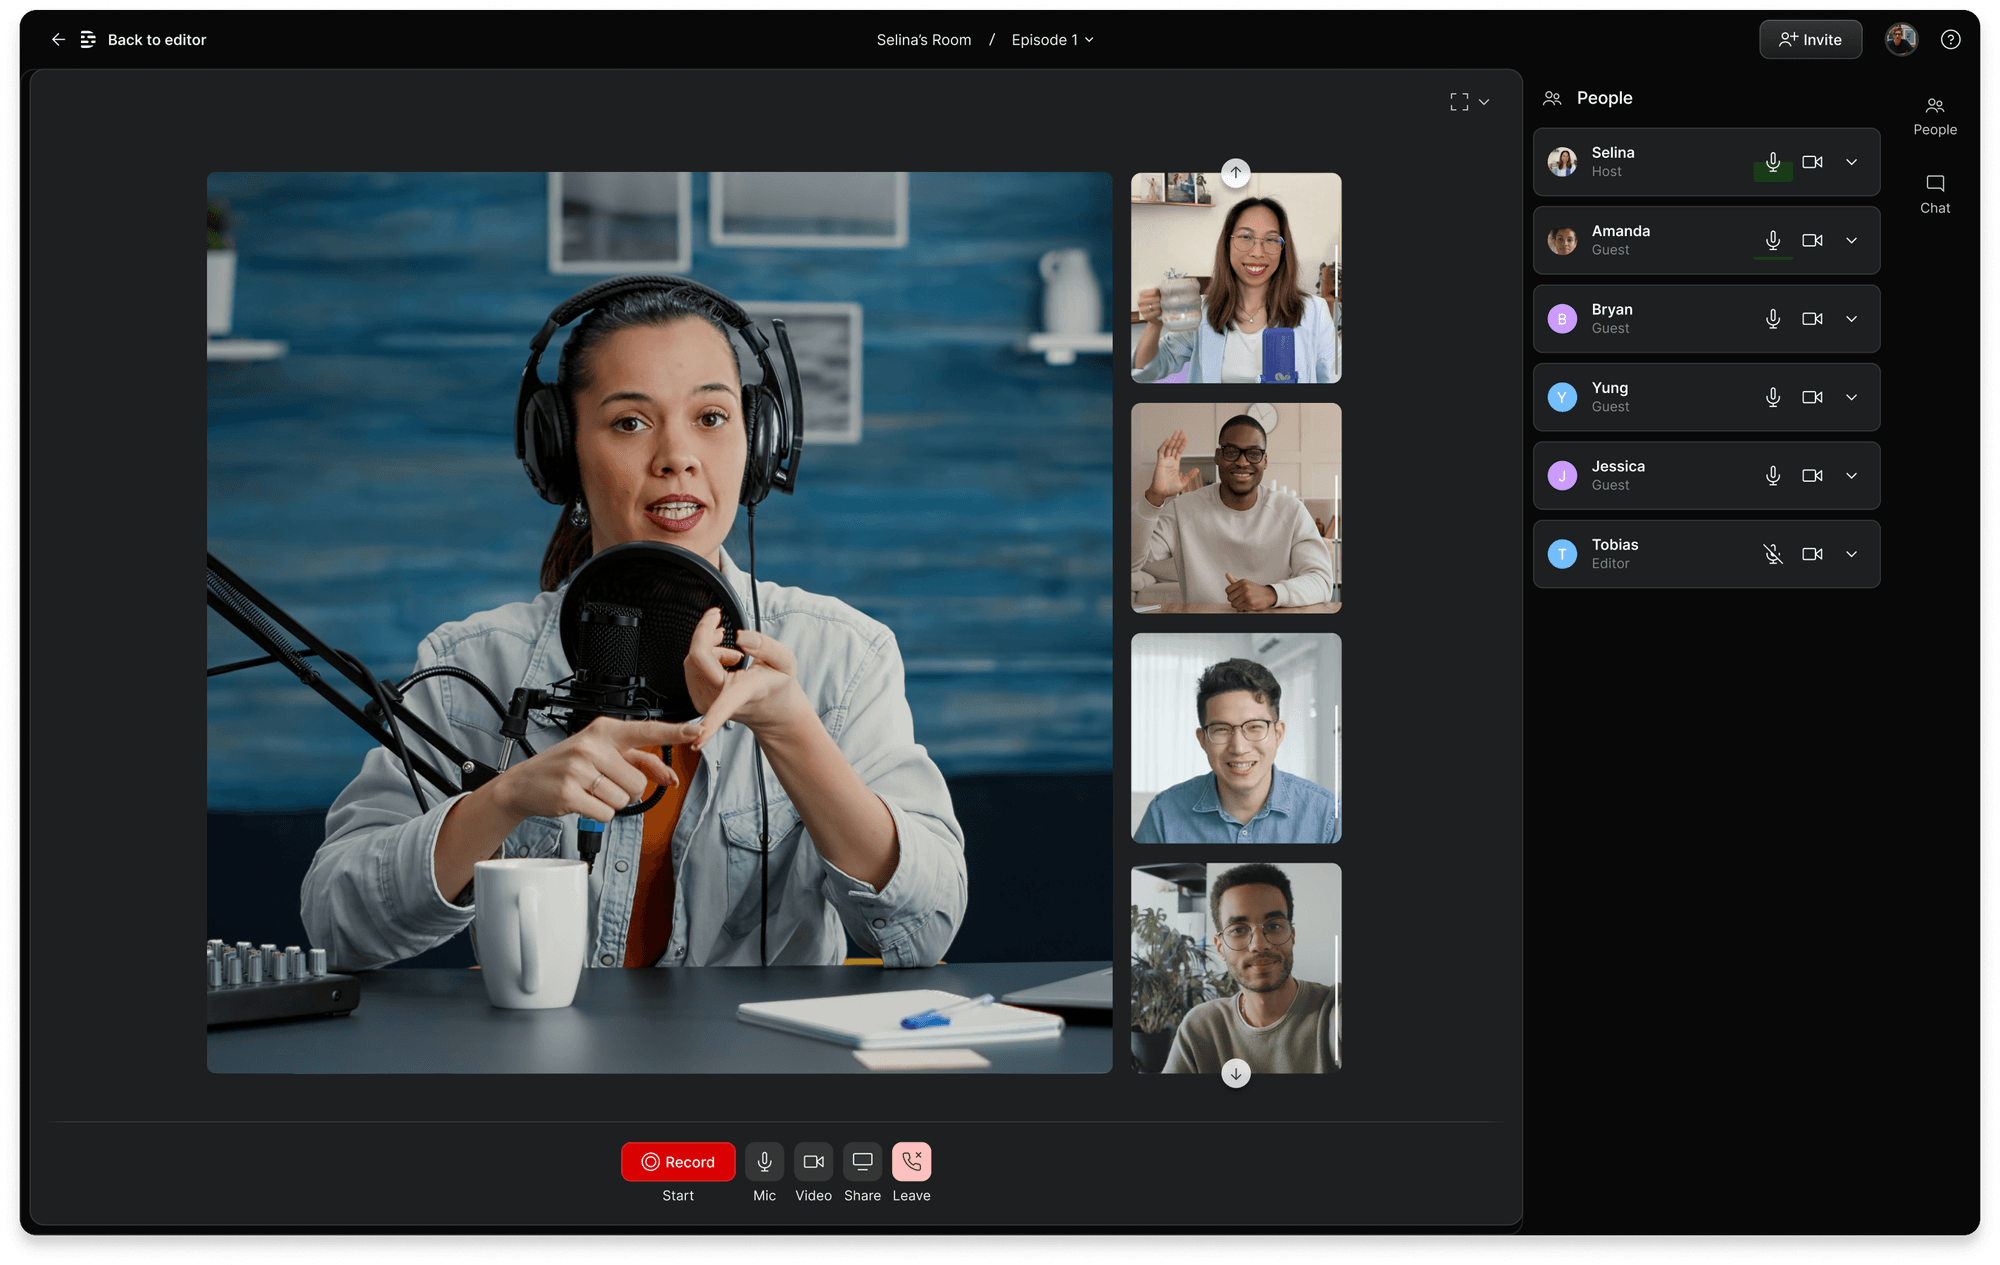Expand the layout options dropdown above the stage
2000x1265 pixels.
click(x=1484, y=101)
